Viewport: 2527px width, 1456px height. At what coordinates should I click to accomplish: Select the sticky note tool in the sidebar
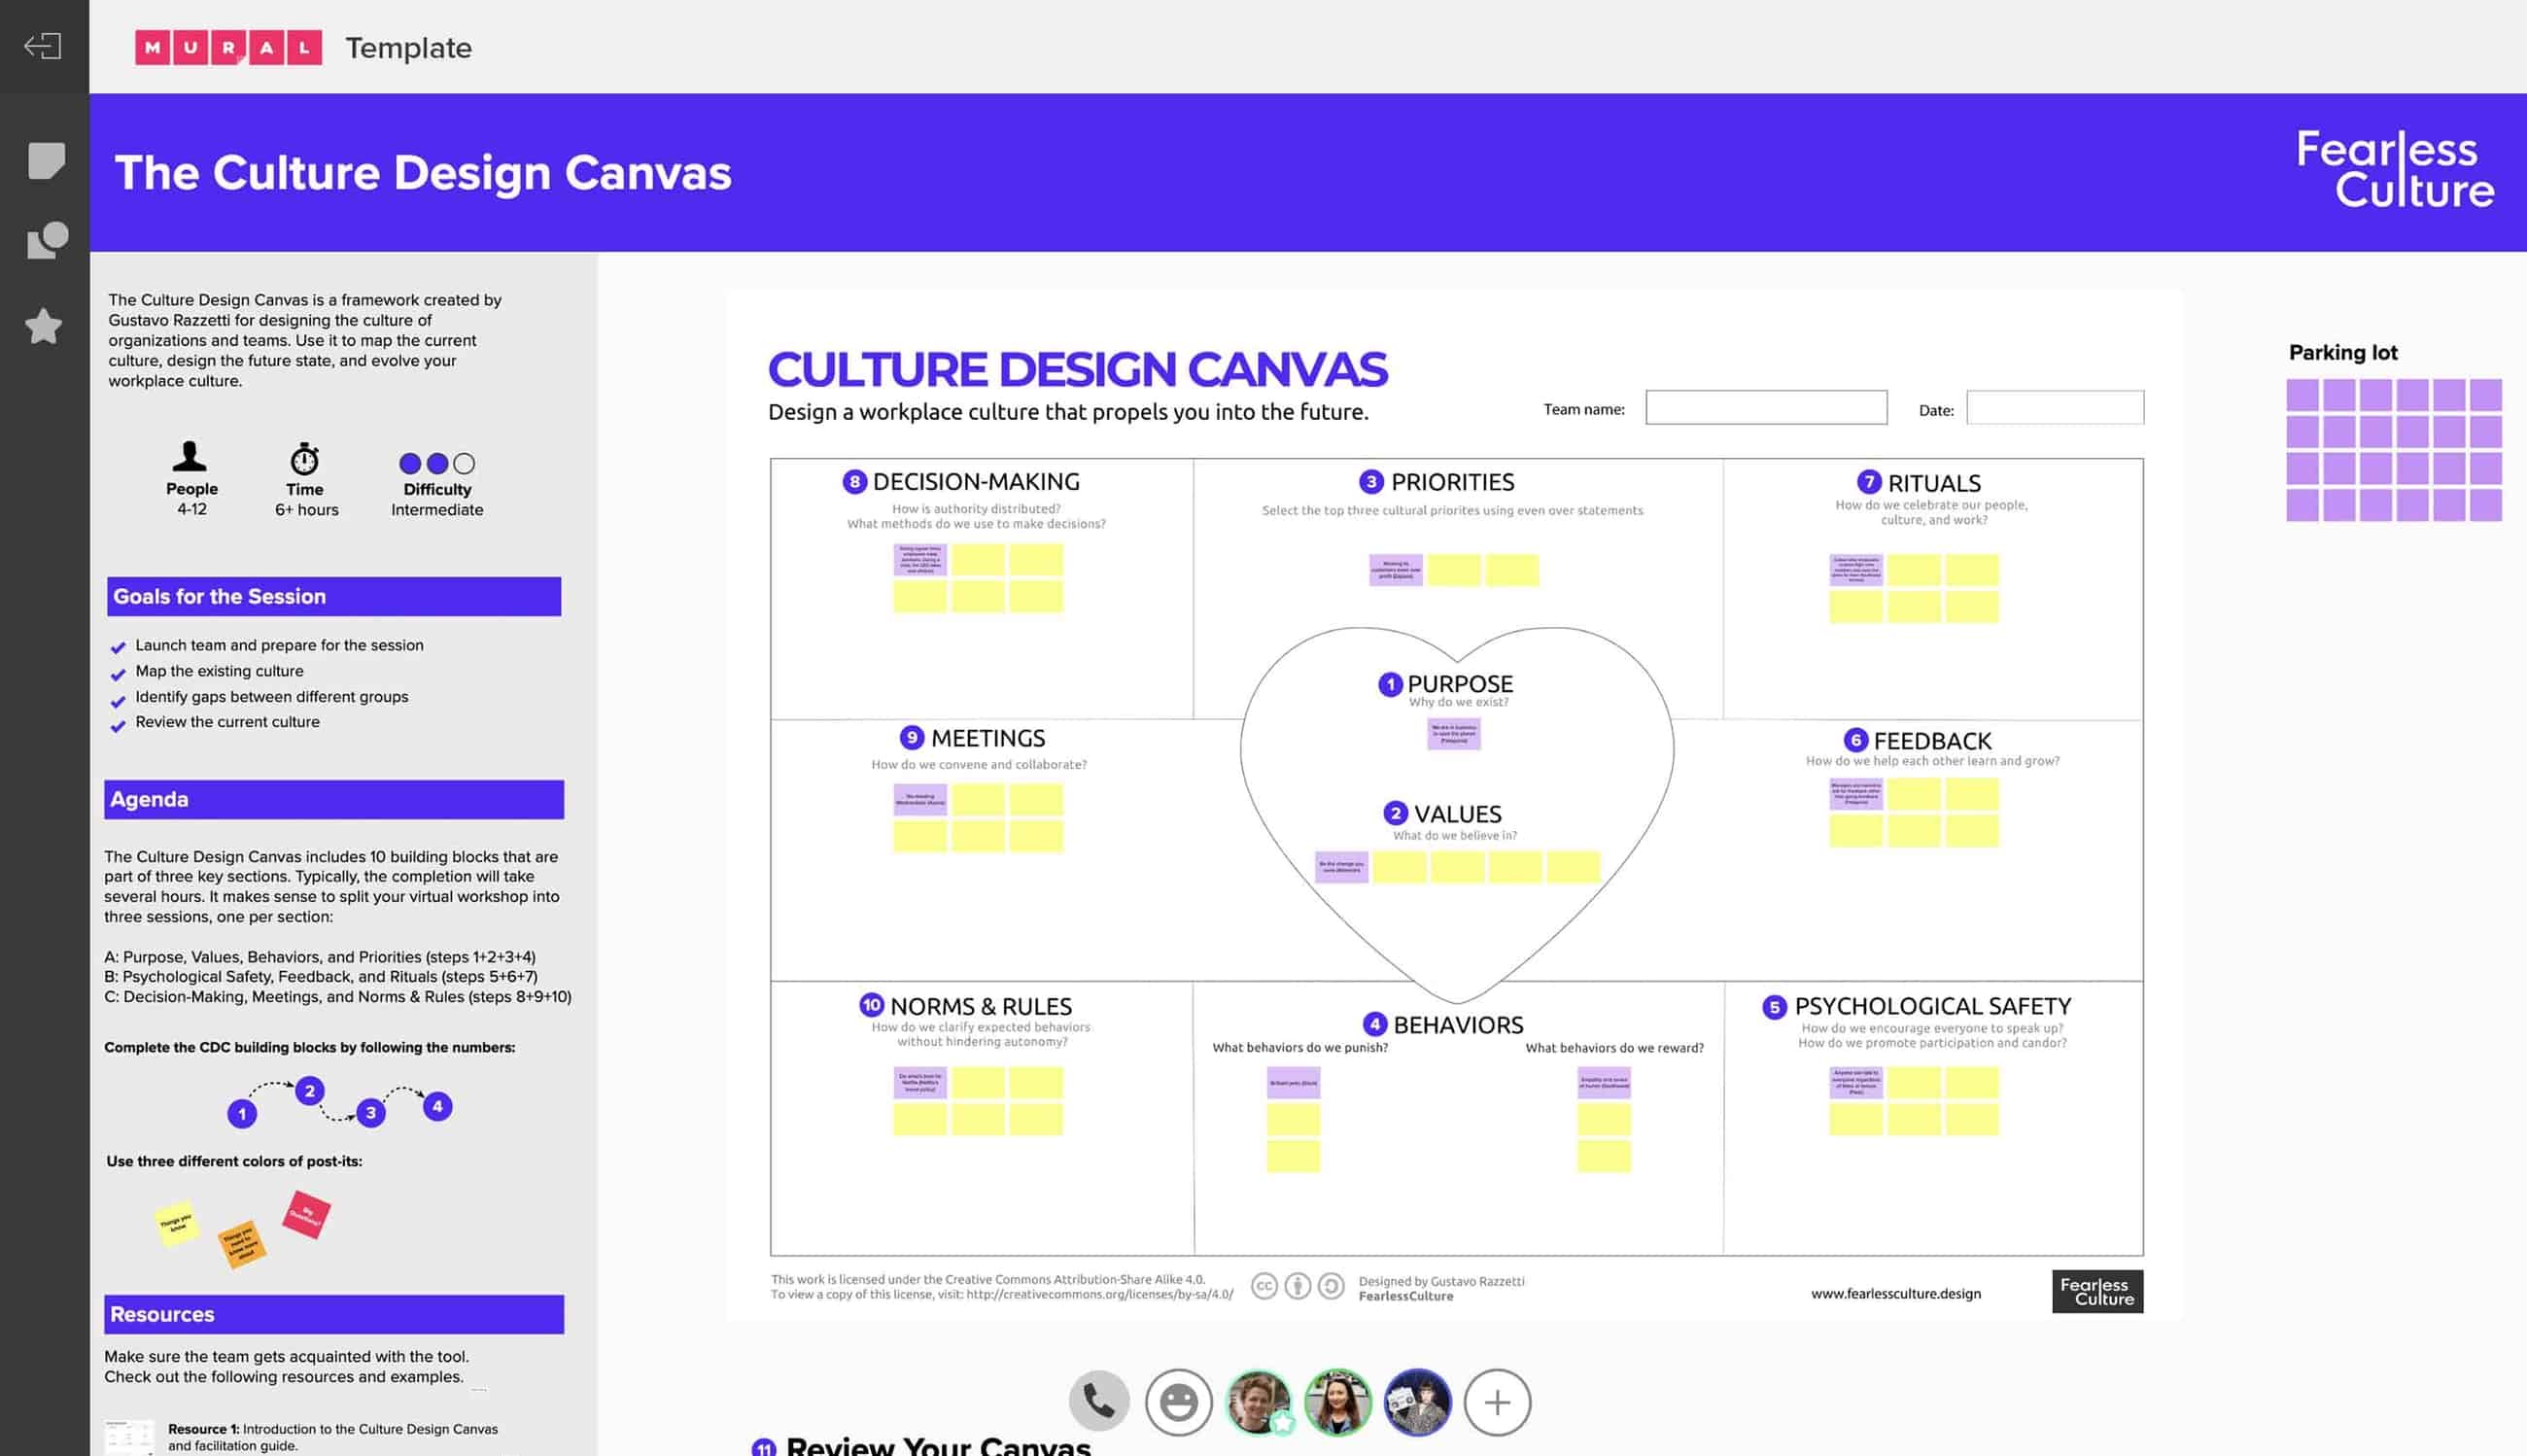[x=44, y=158]
